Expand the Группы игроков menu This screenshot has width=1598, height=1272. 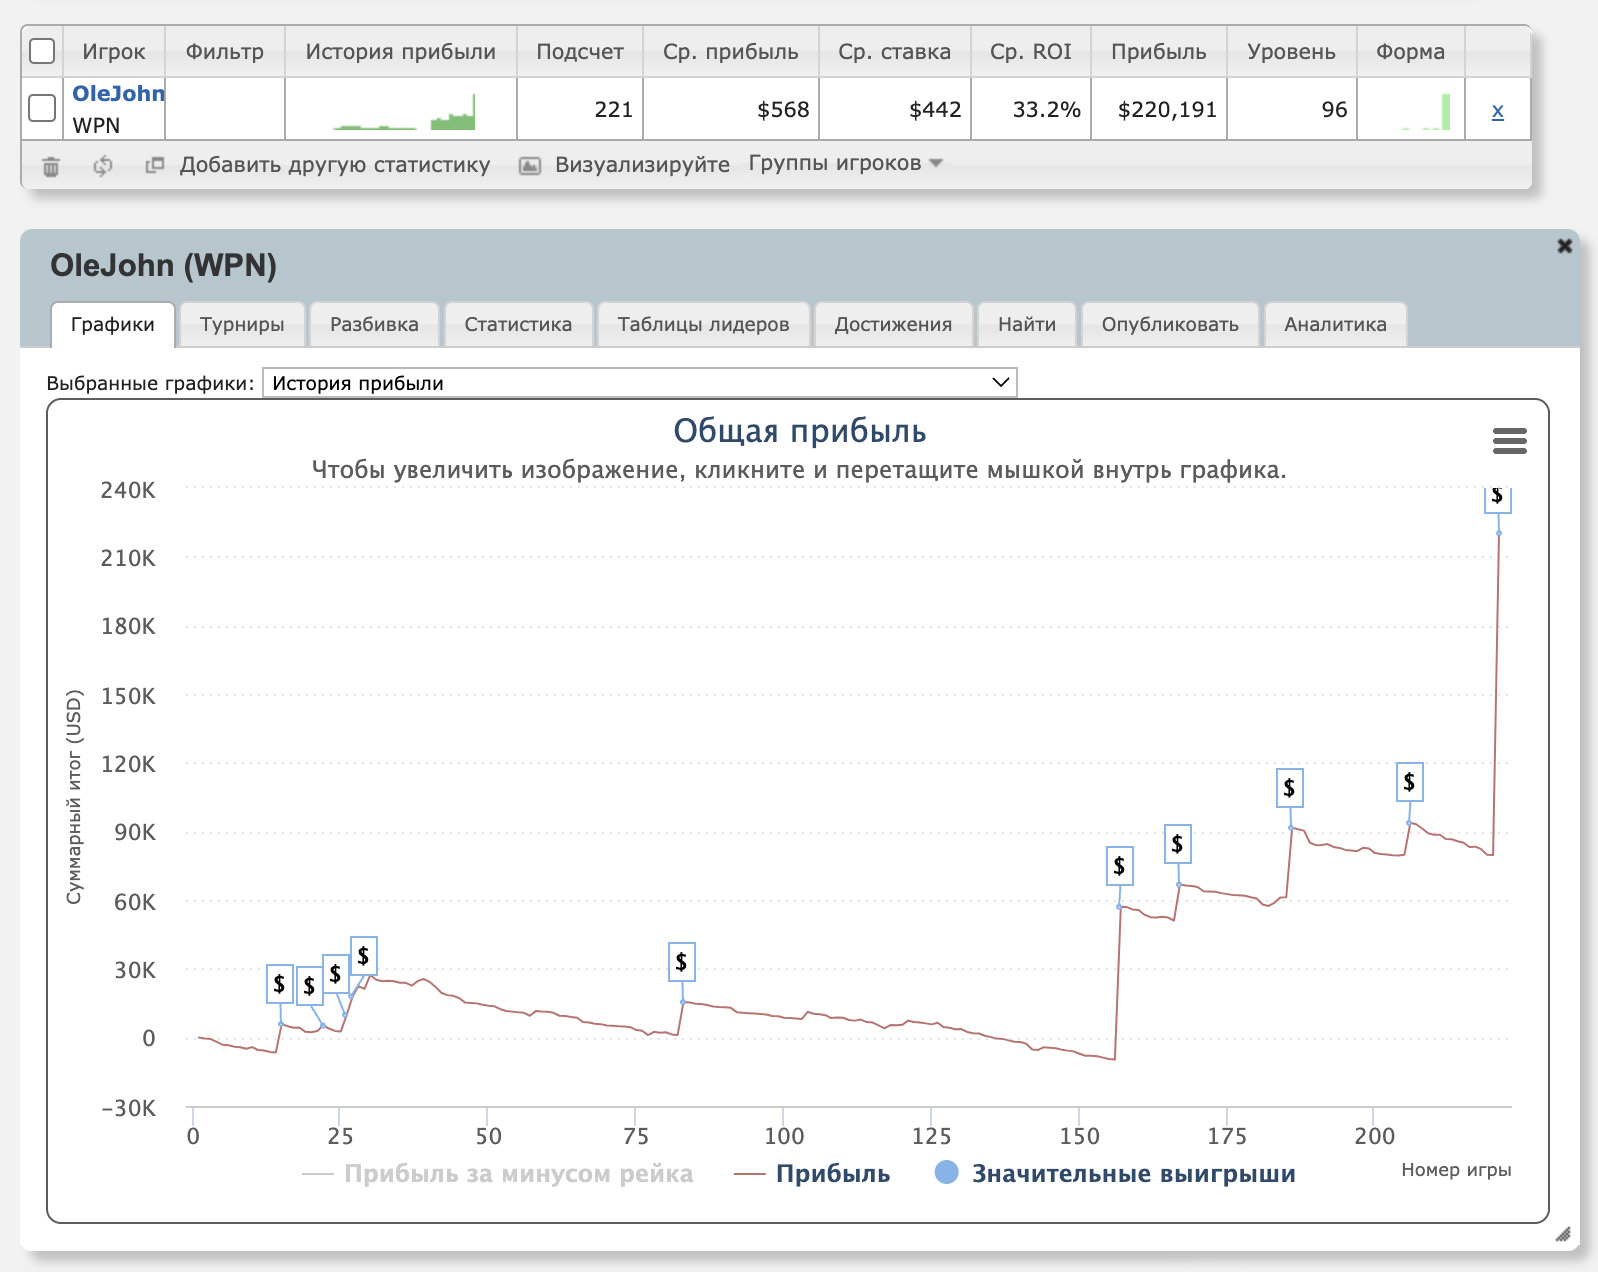point(845,164)
